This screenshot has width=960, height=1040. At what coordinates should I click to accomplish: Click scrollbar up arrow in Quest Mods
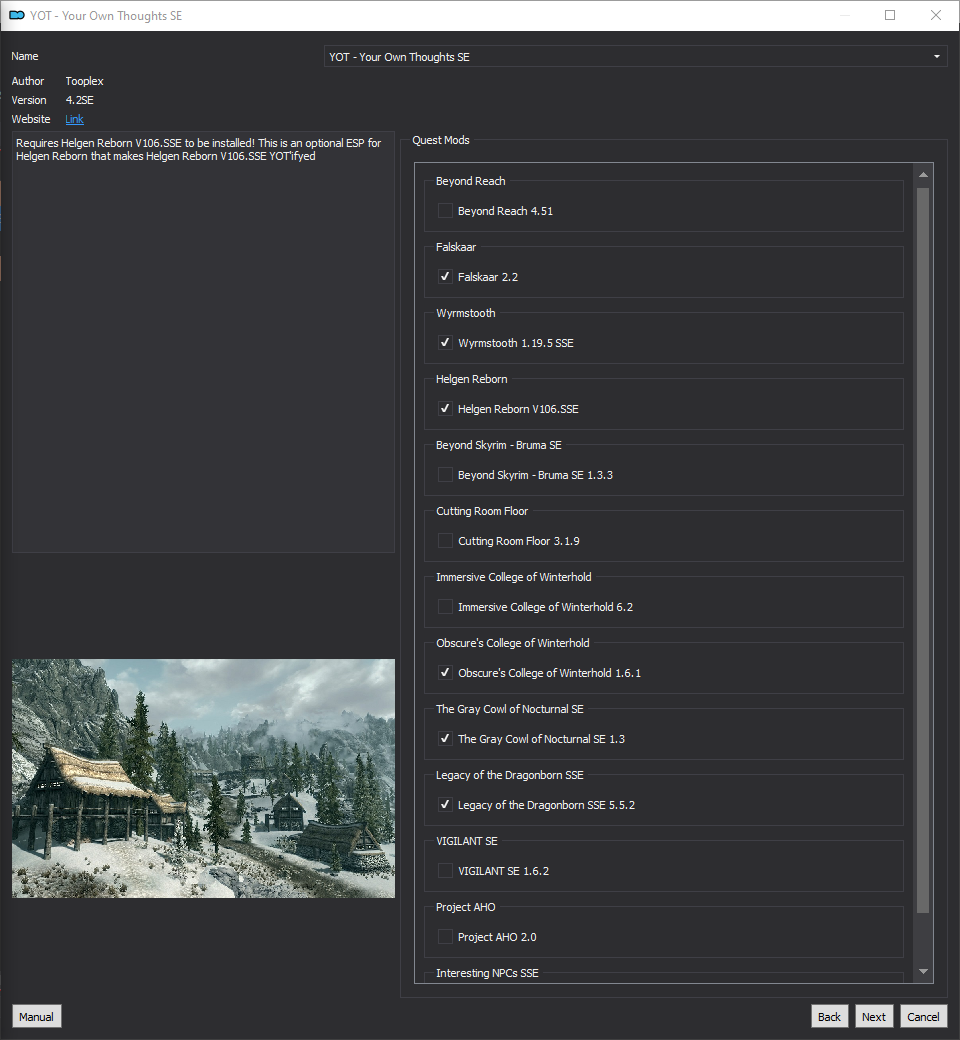[923, 175]
